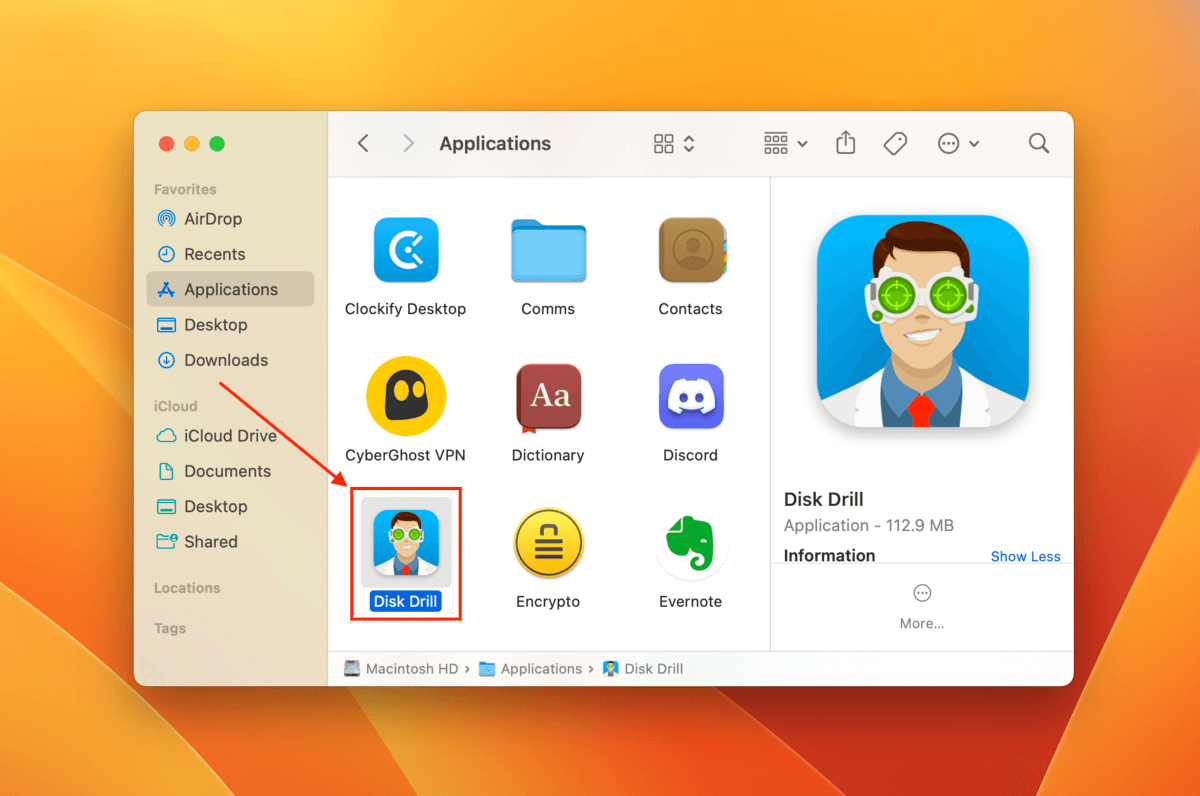Open iCloud Drive in the sidebar
Screen dimensions: 1200x796
[230, 436]
